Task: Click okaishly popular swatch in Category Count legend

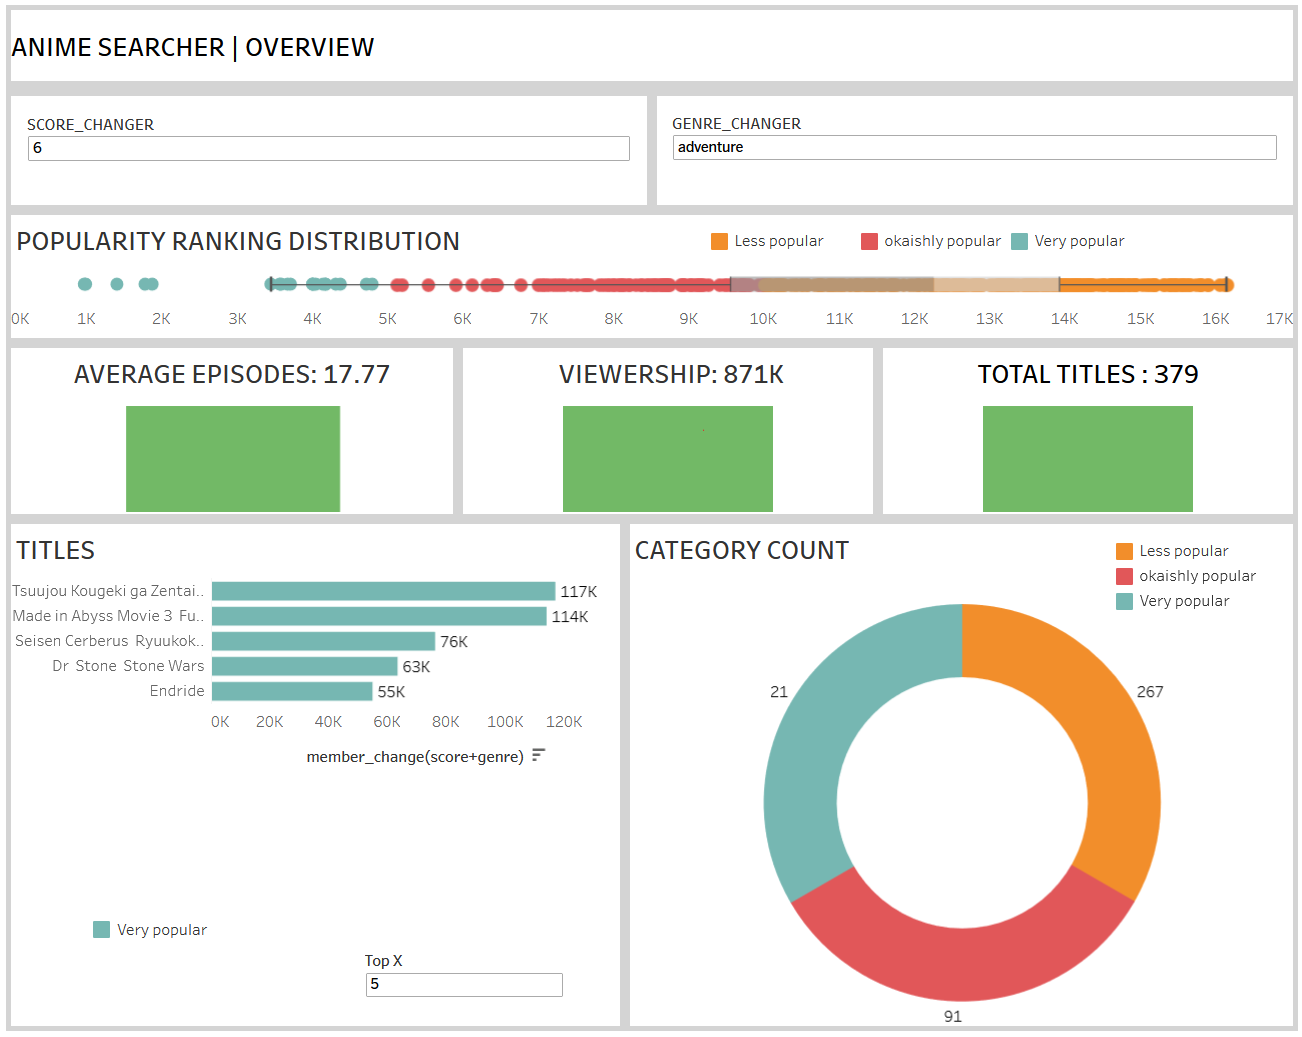Action: point(1124,576)
